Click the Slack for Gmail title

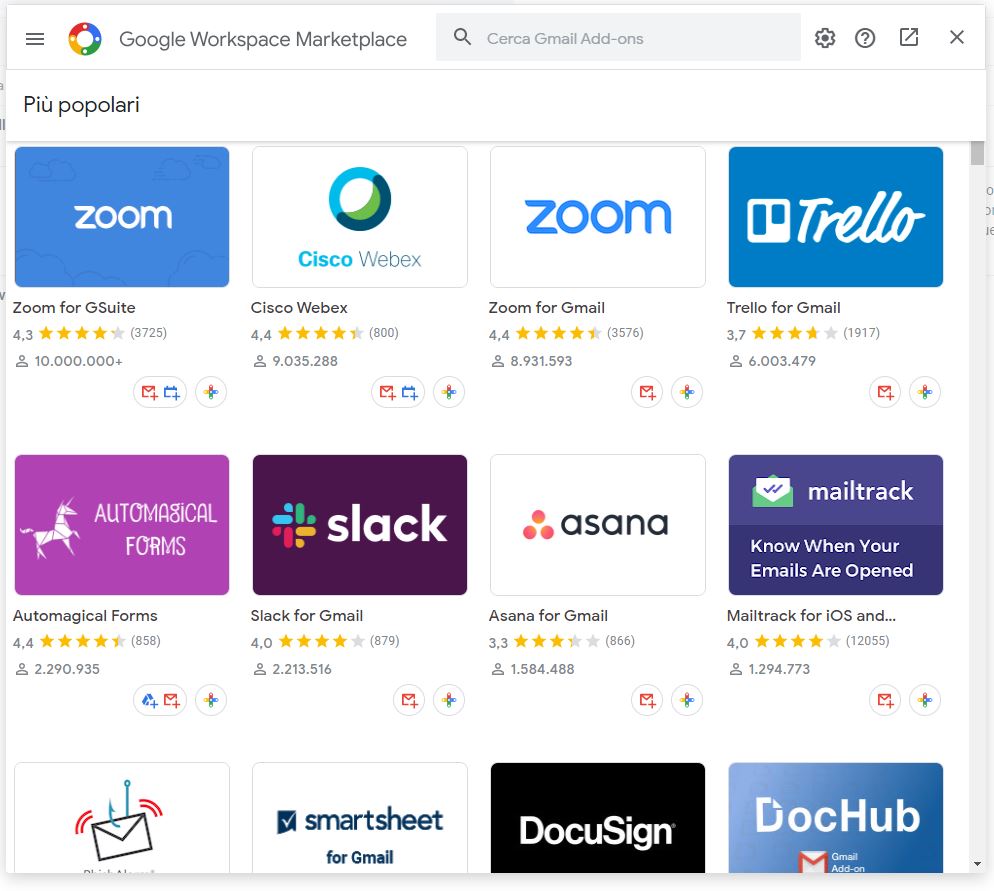[307, 616]
